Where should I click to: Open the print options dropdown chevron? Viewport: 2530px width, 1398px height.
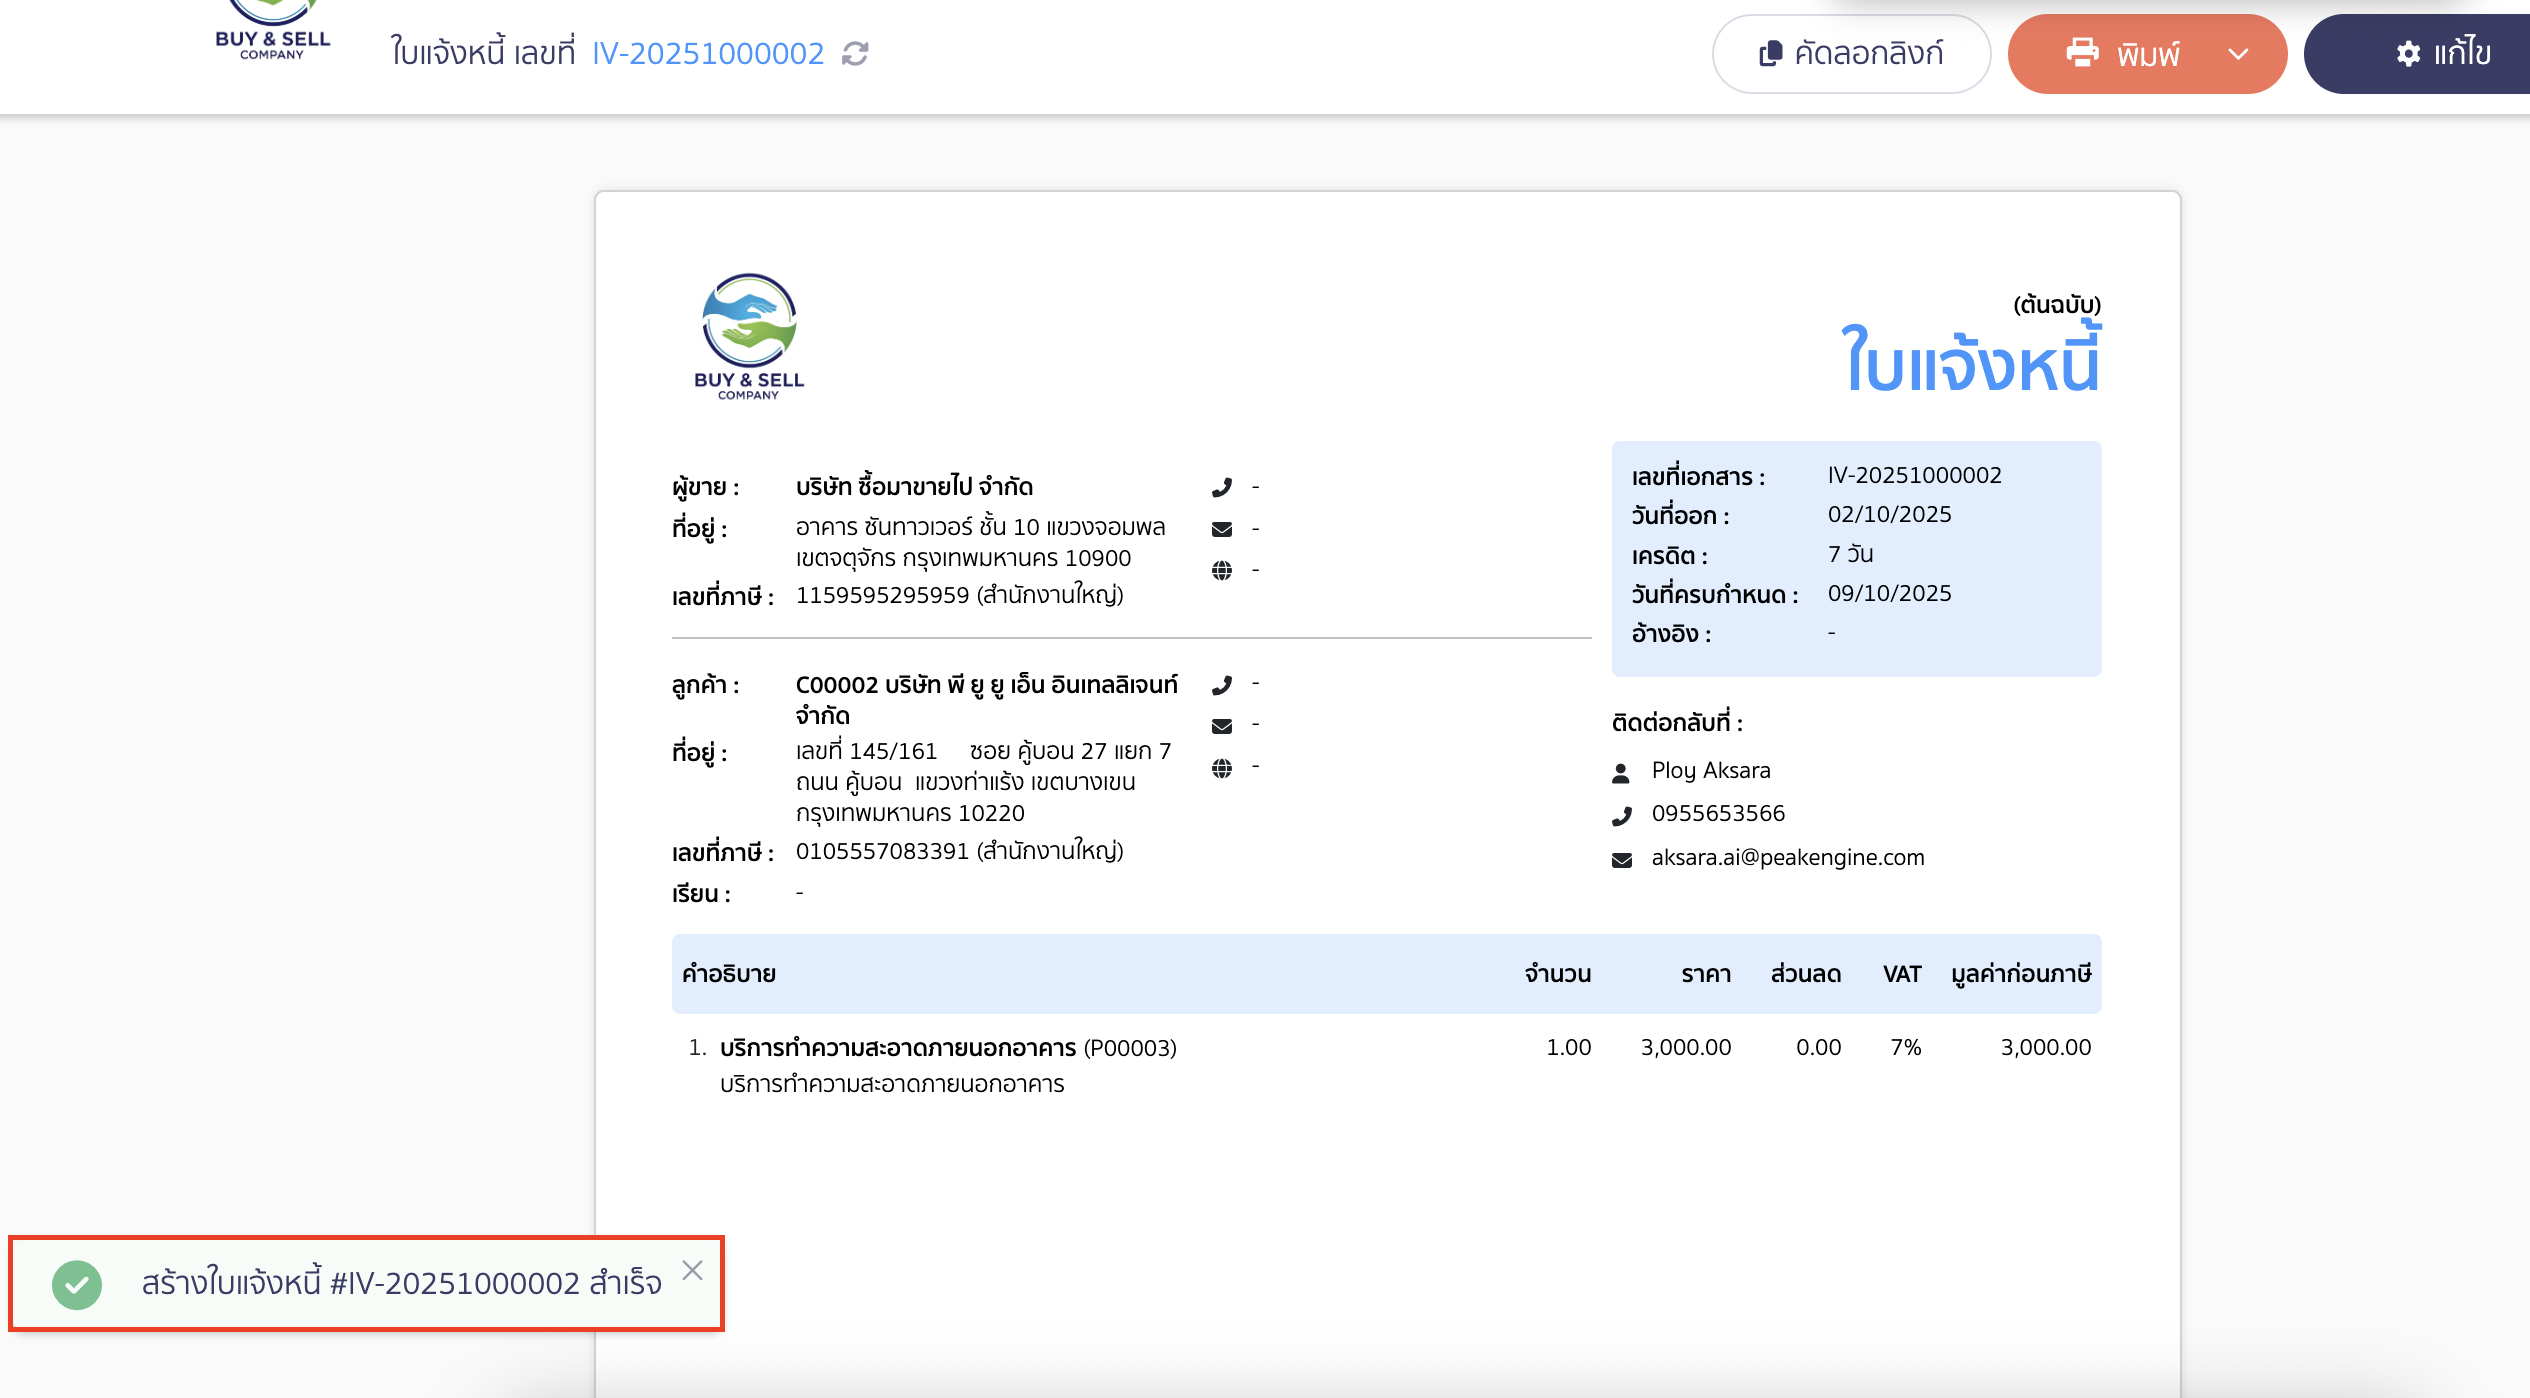(2240, 54)
